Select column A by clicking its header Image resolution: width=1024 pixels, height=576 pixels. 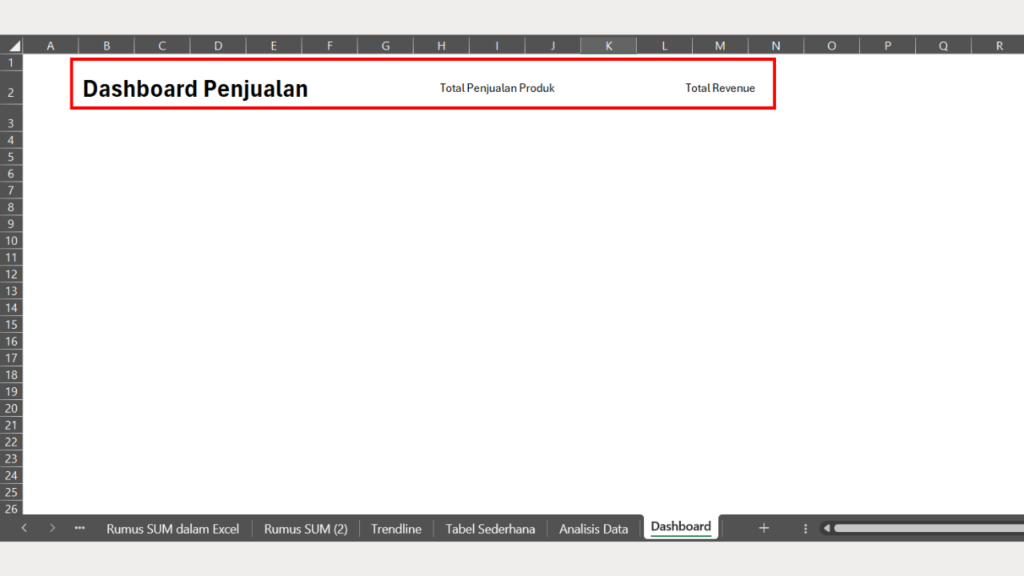pyautogui.click(x=50, y=44)
